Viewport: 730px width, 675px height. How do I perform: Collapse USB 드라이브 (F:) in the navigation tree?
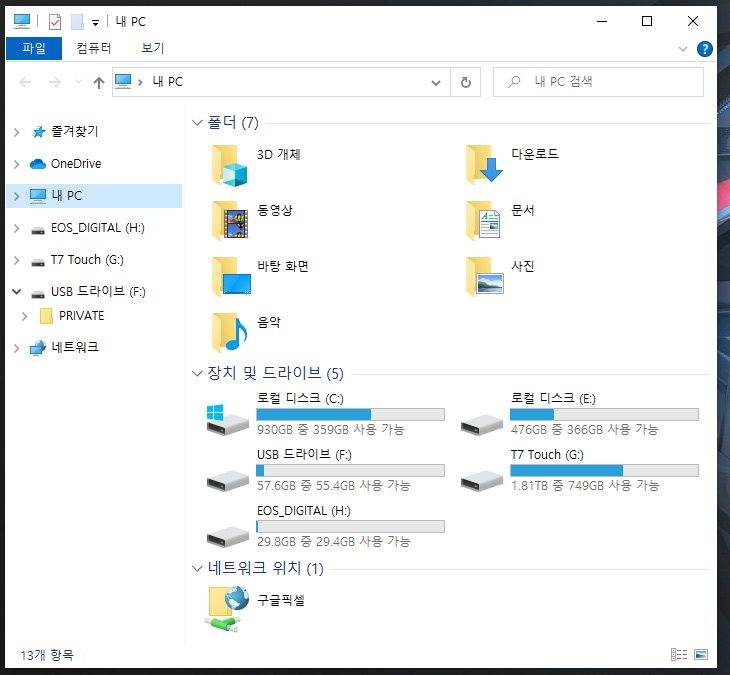tap(17, 292)
